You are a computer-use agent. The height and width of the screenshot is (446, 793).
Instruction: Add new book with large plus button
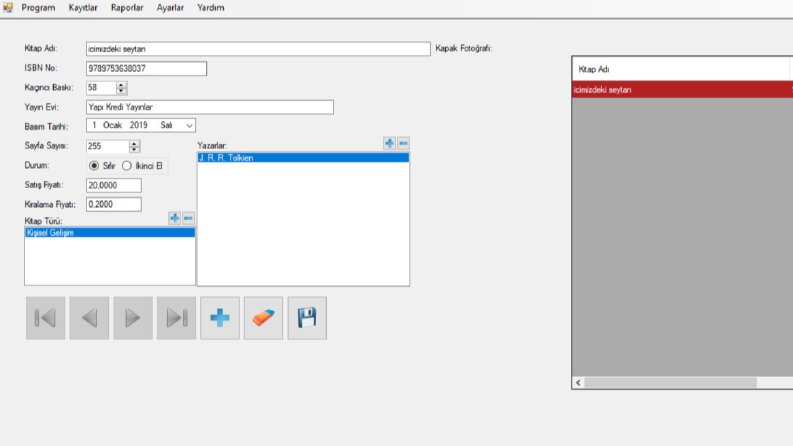coord(219,318)
